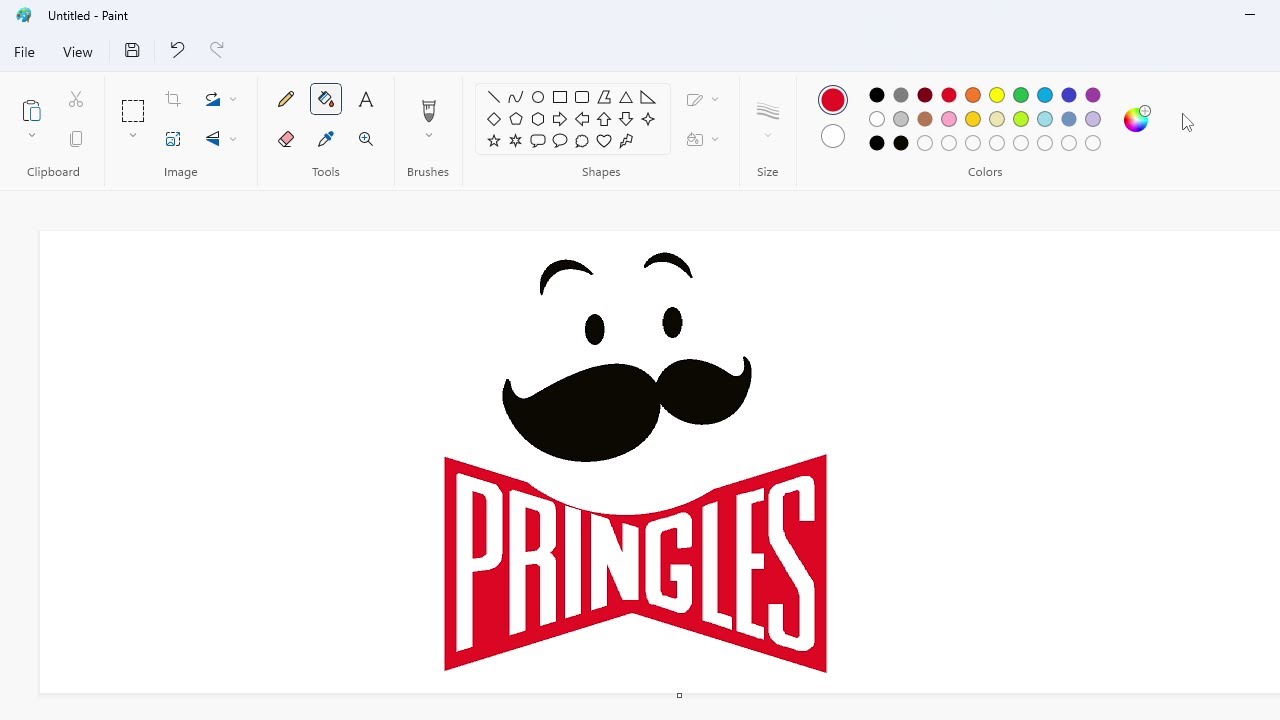Select the Fill bucket tool
This screenshot has height=720, width=1280.
coord(326,99)
